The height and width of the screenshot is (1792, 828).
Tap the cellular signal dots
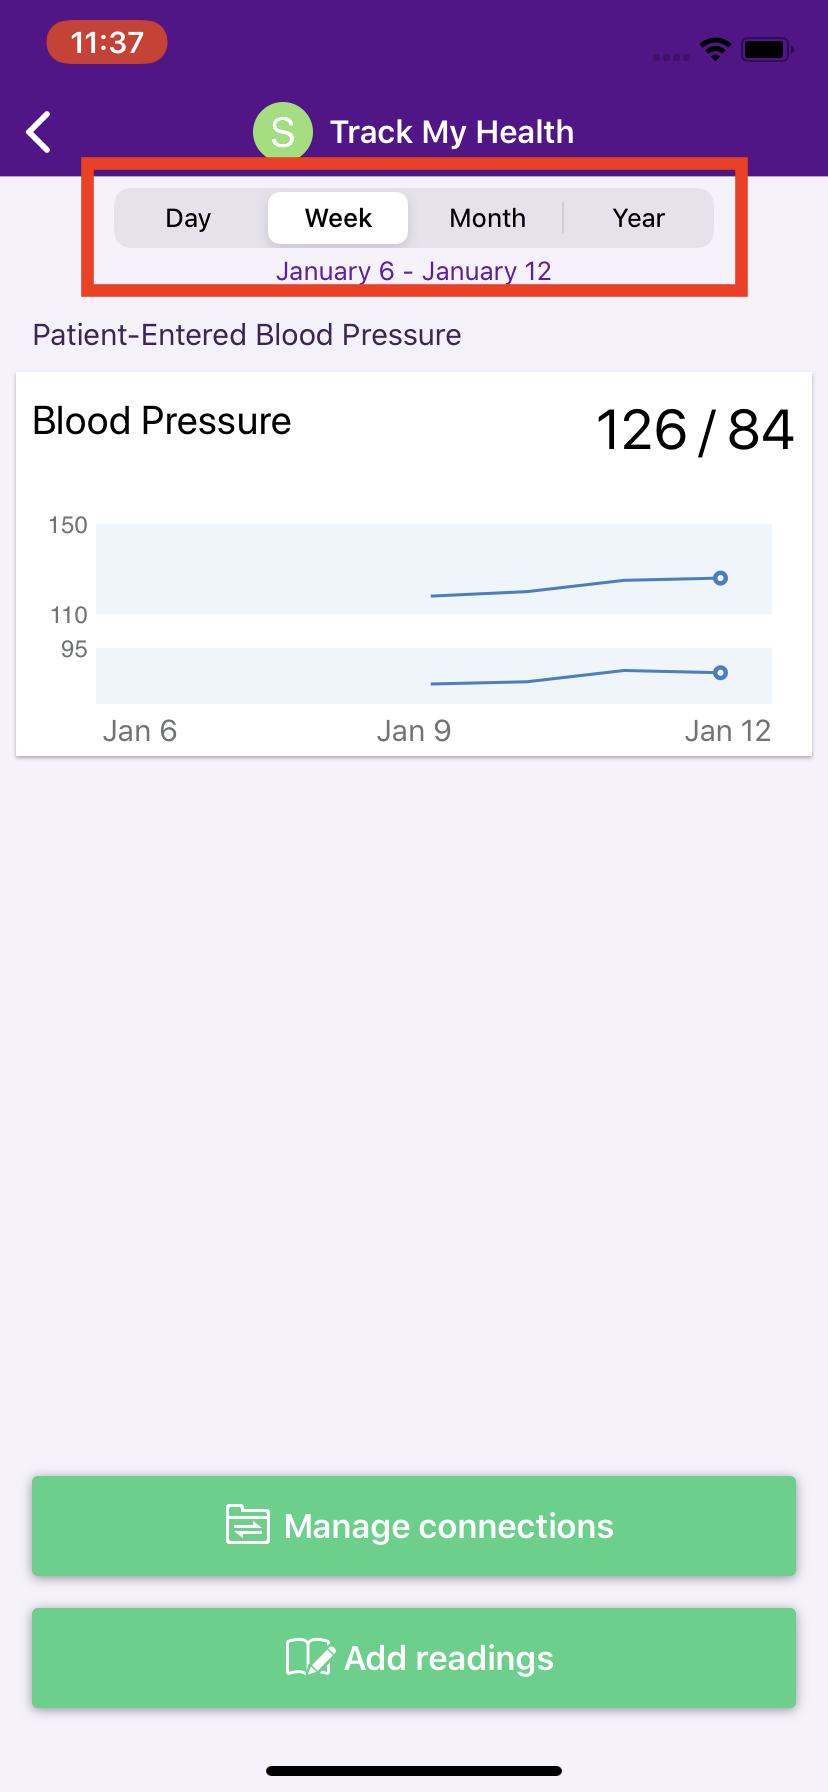pos(670,57)
